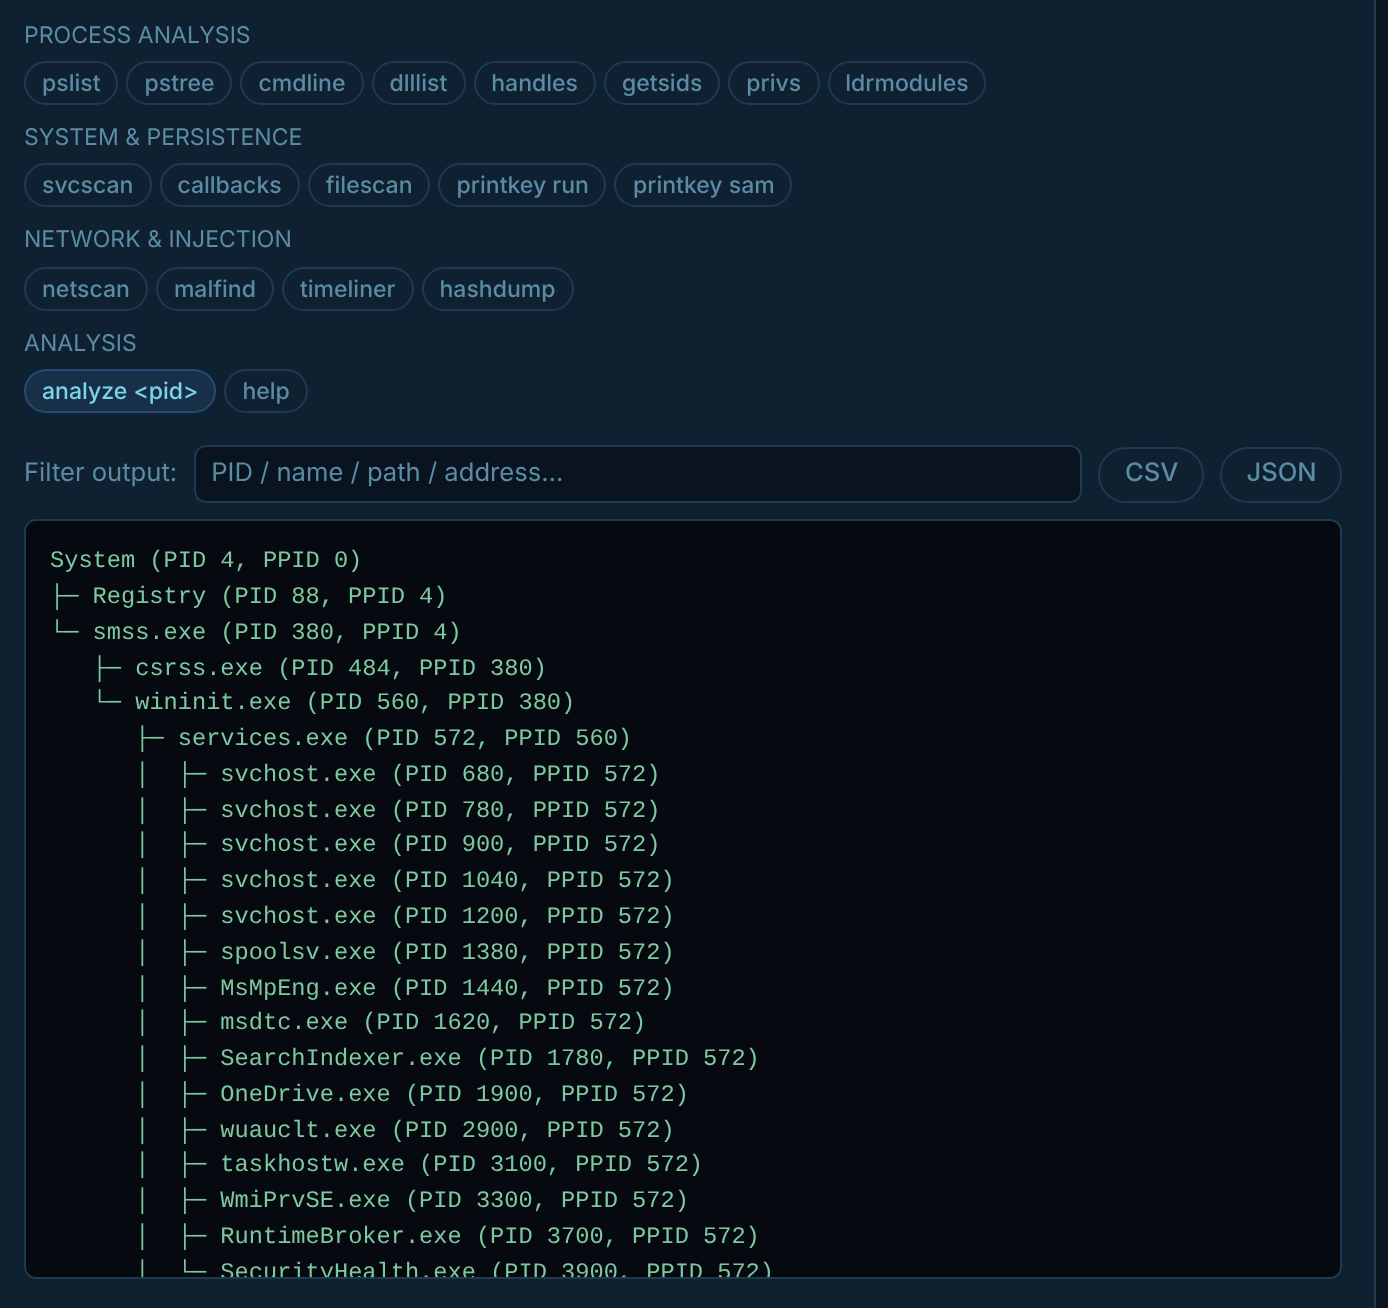Run the cmdline plugin

coord(302,83)
